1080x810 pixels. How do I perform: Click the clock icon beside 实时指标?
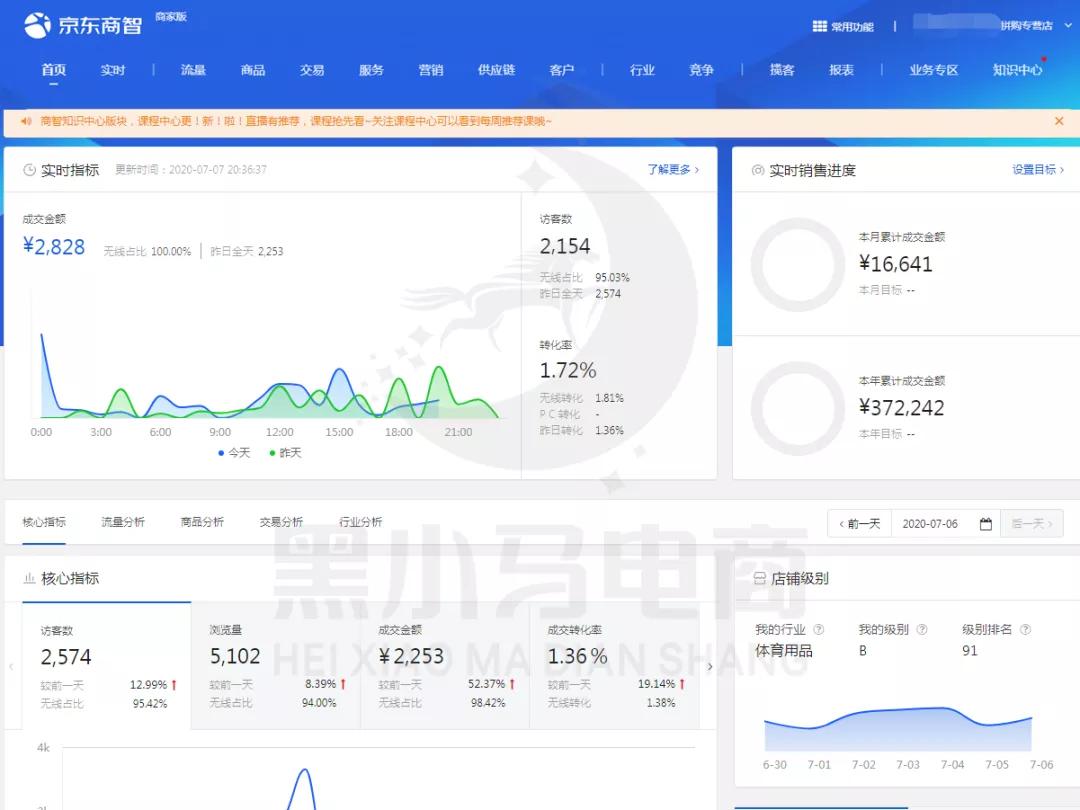pos(28,170)
